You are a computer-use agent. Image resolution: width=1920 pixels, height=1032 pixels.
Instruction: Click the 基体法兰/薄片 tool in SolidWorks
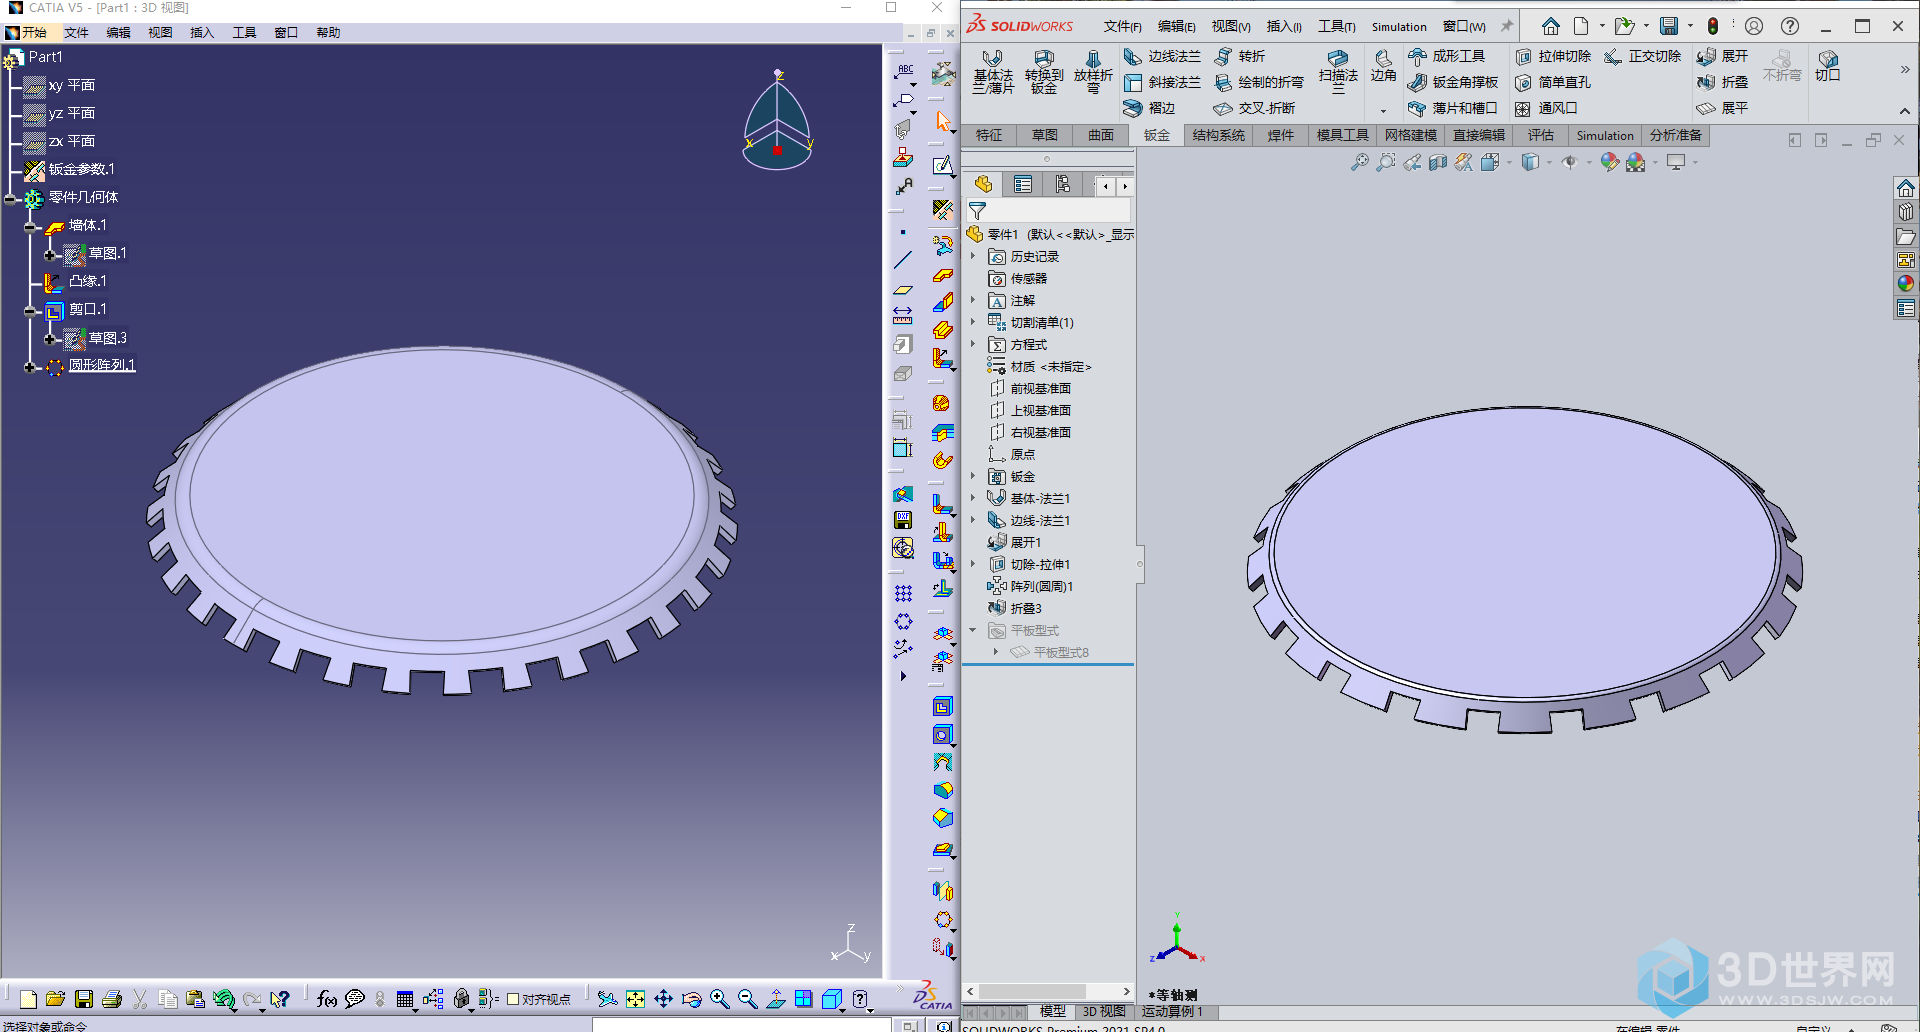[993, 71]
